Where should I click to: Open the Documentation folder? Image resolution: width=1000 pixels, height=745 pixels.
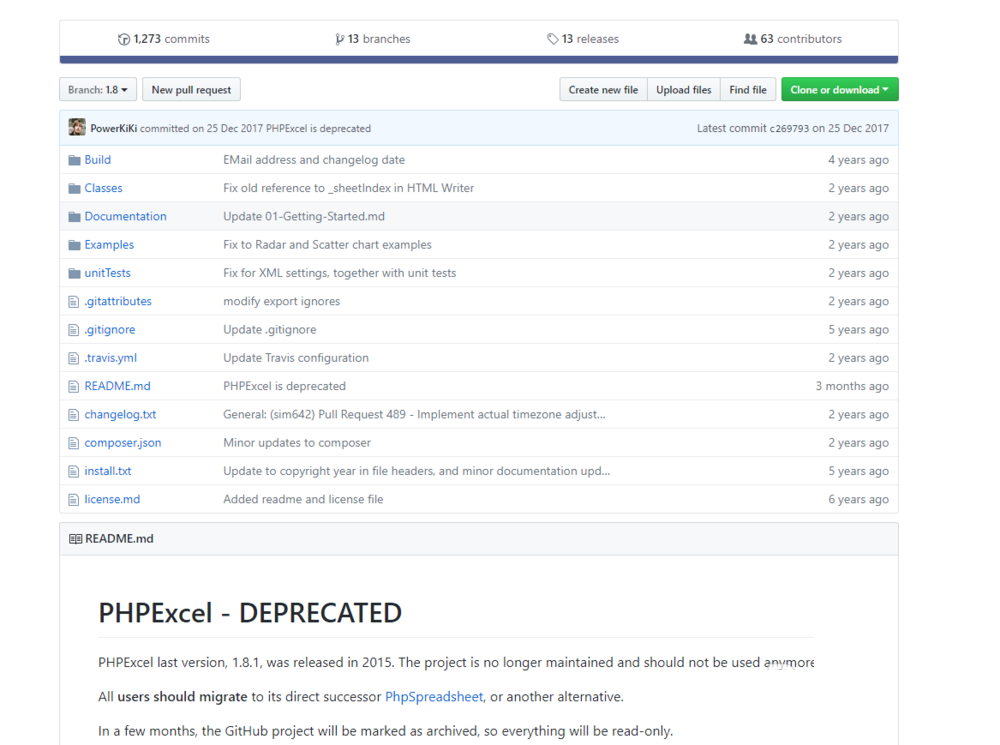pyautogui.click(x=125, y=217)
